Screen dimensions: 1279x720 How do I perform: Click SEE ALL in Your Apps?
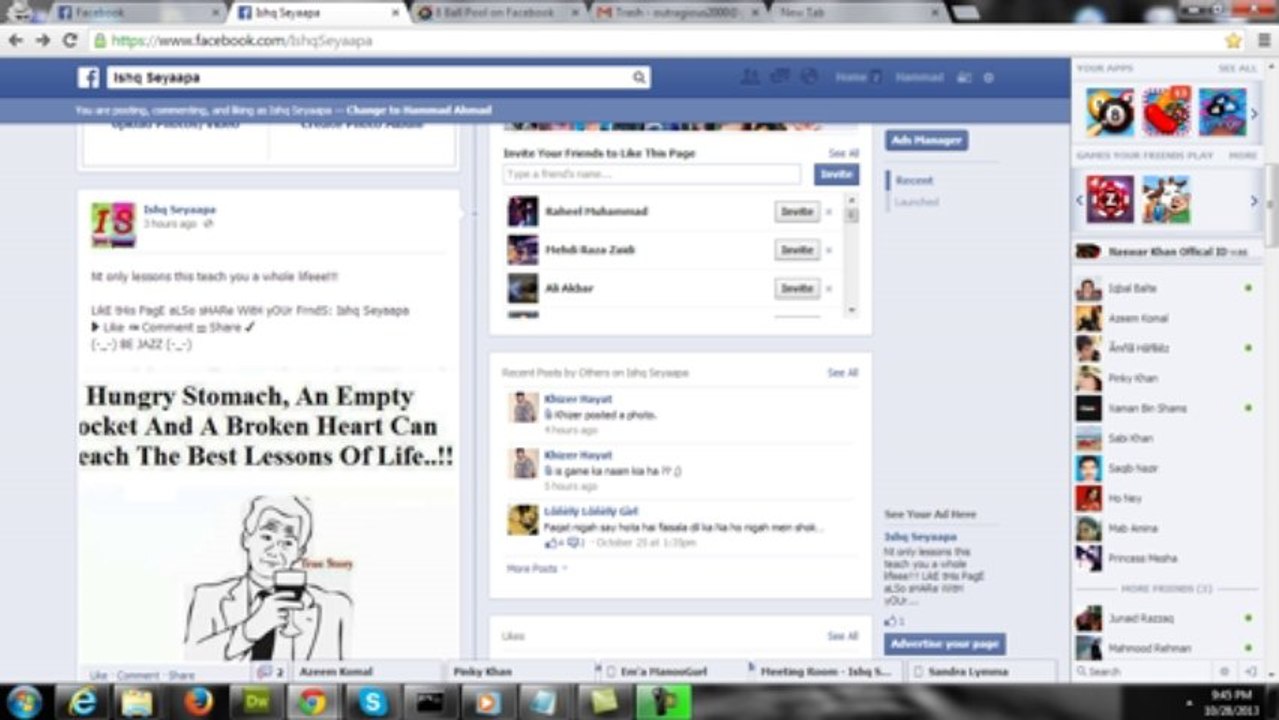(1237, 69)
